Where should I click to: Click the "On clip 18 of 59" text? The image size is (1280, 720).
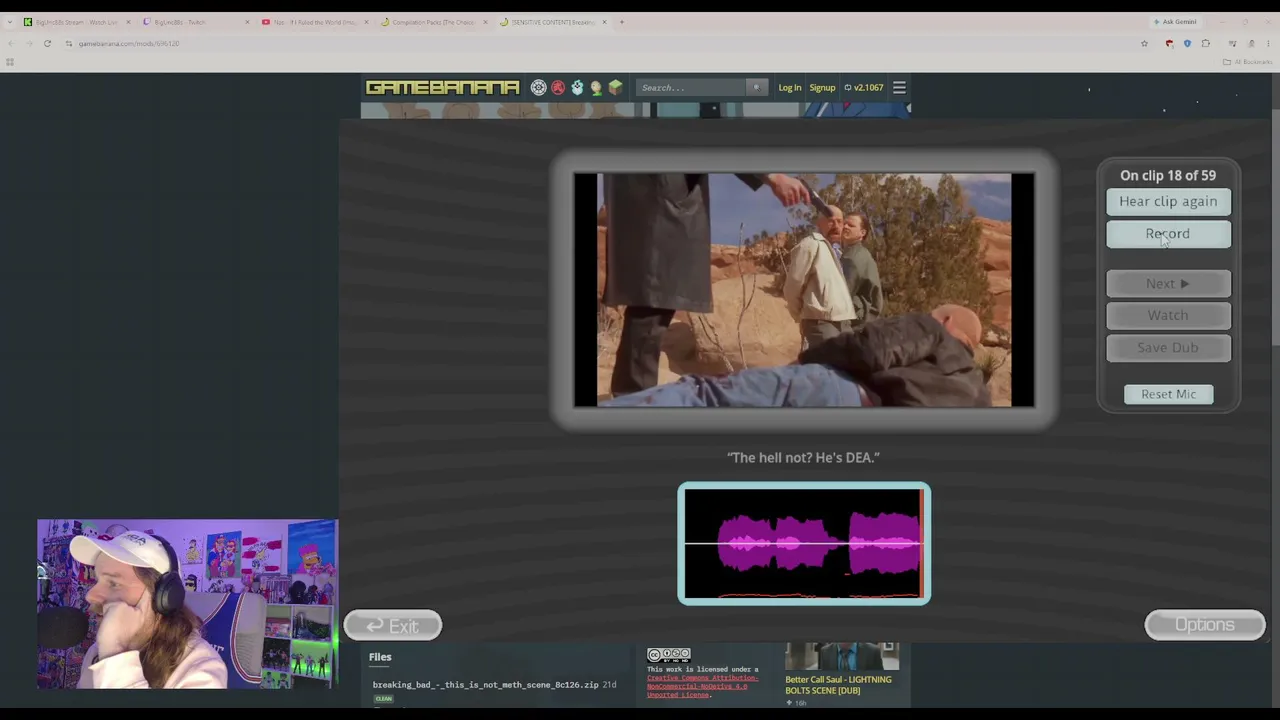(1168, 175)
